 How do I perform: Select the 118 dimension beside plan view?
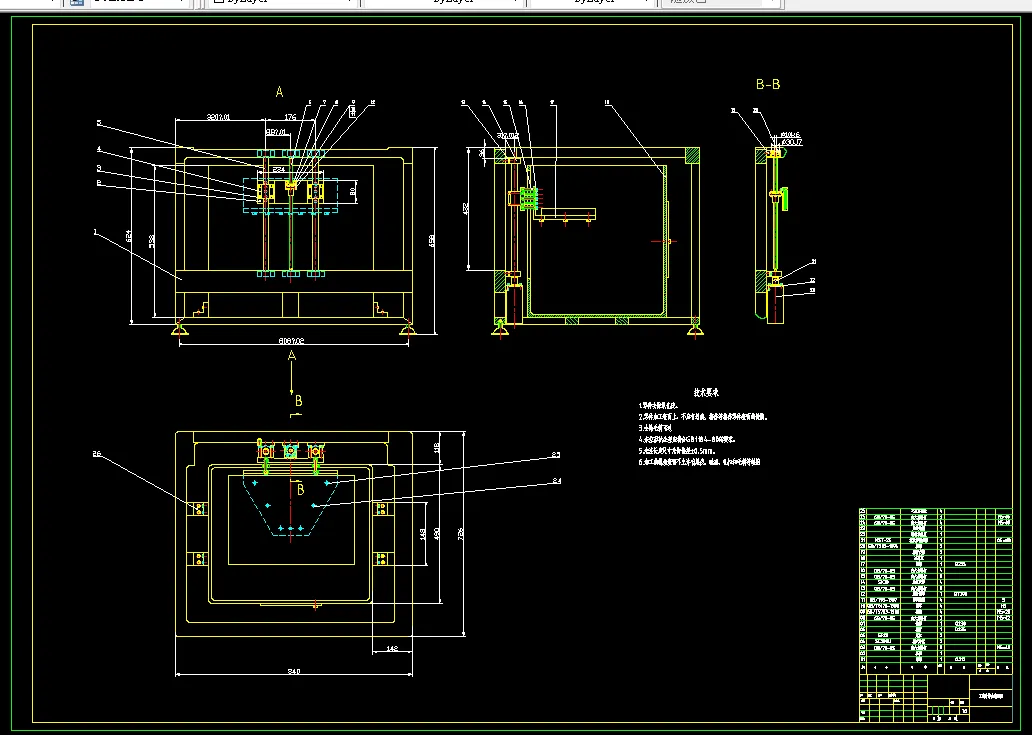coord(436,448)
